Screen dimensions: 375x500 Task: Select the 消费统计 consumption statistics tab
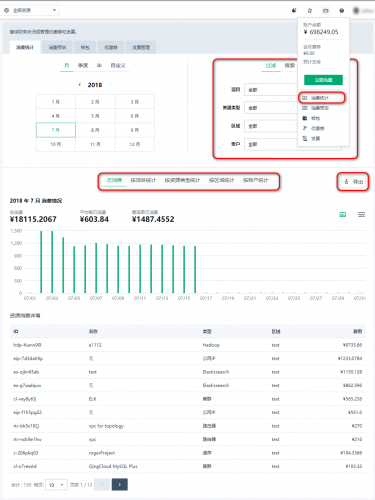25,47
